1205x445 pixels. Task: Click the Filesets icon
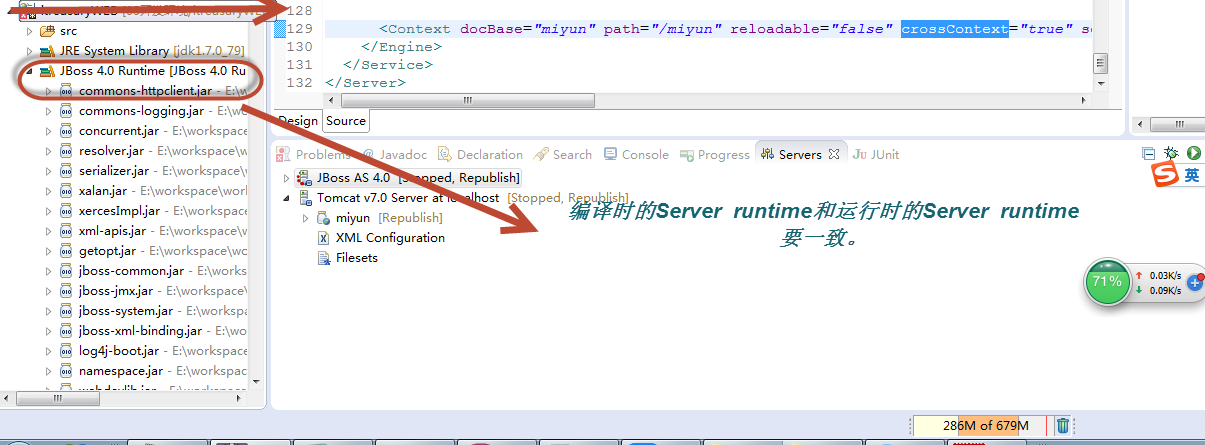(323, 257)
